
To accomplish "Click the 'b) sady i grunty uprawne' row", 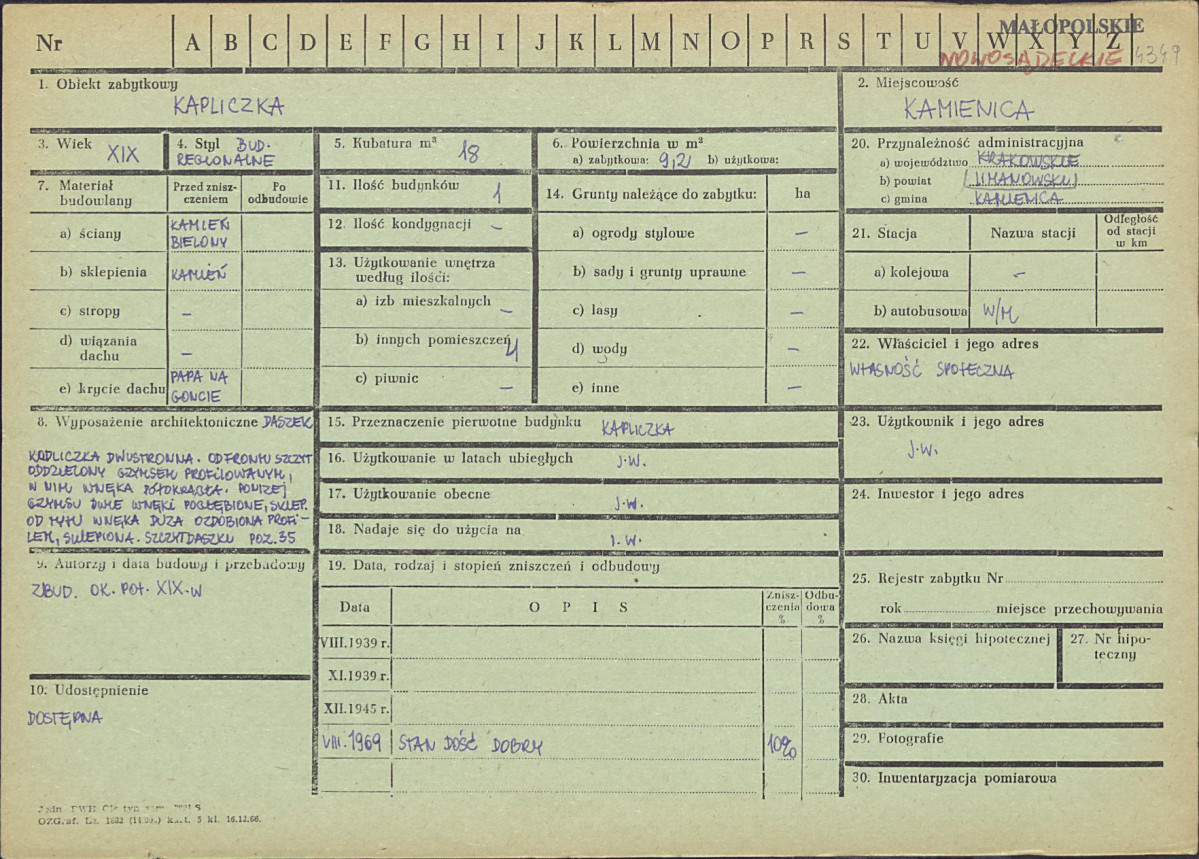I will point(659,272).
